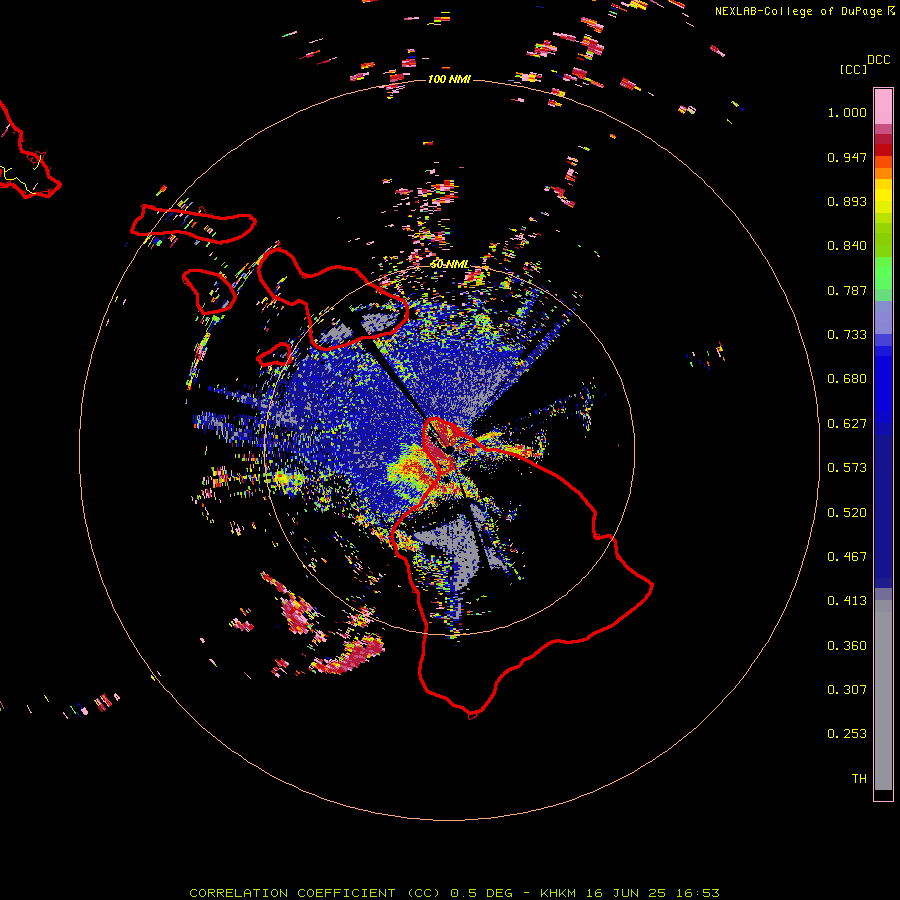Click the 1.000 value on color scale
This screenshot has width=900, height=900.
tap(847, 112)
